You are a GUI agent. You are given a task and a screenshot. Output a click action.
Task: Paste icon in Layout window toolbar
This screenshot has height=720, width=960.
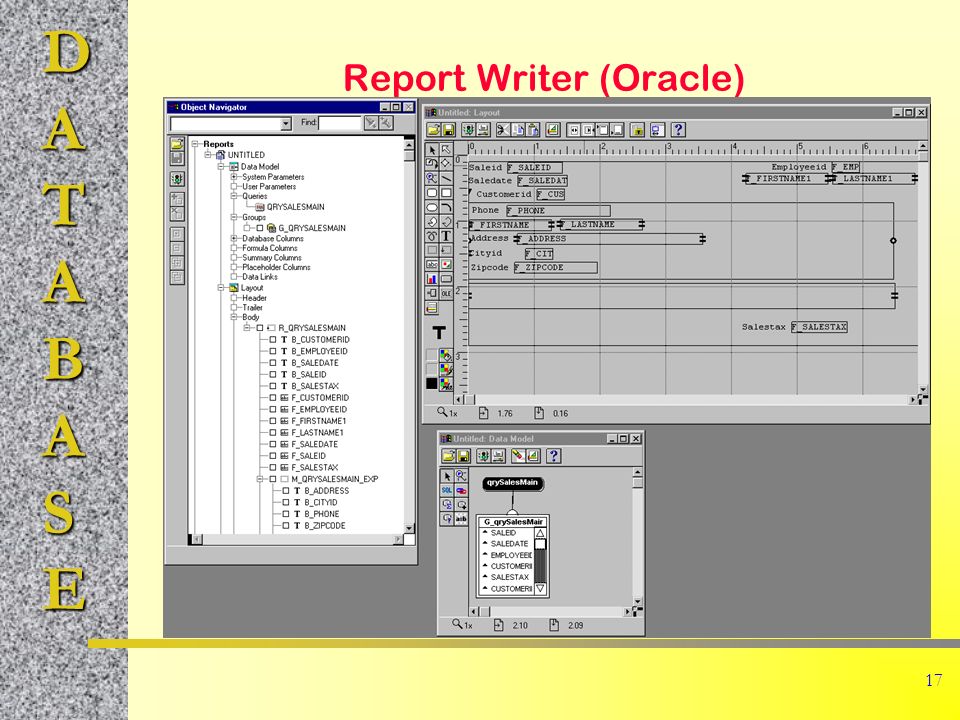(533, 130)
